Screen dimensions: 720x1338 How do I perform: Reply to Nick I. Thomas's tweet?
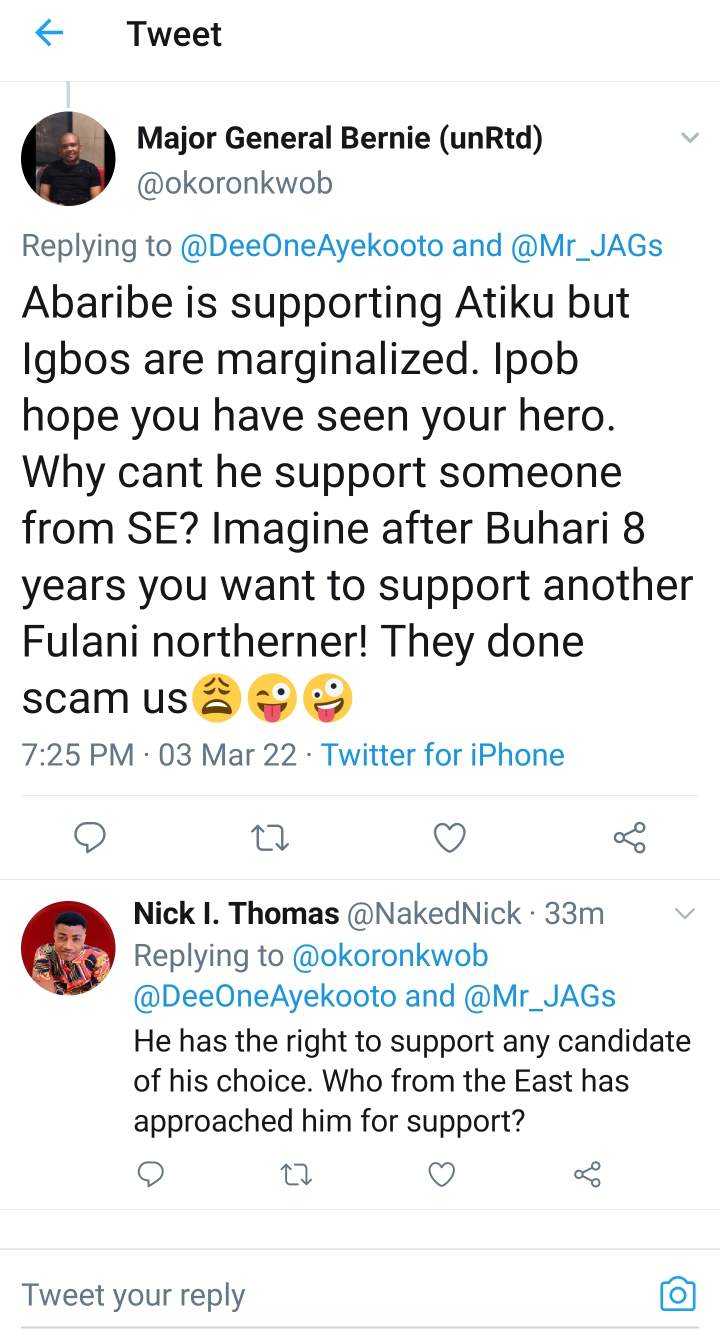(x=150, y=1173)
